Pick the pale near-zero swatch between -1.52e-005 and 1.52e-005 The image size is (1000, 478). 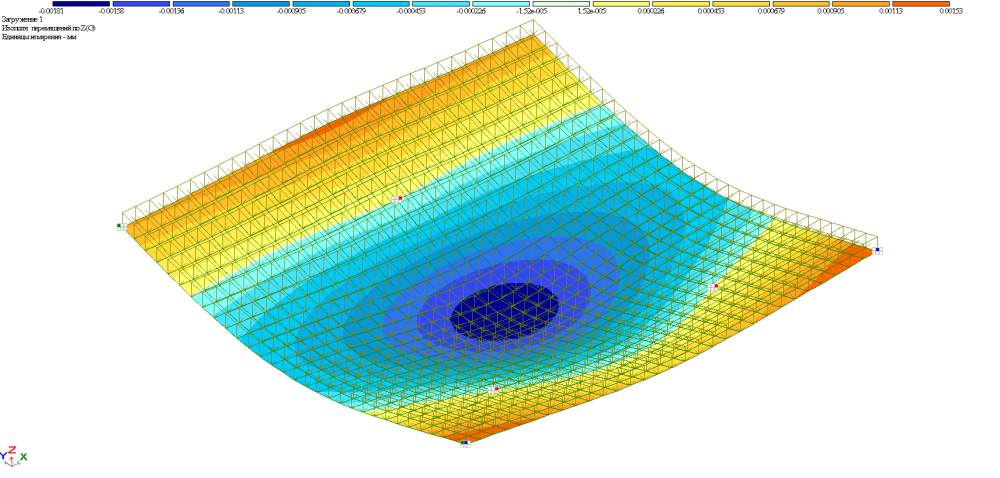561,3
